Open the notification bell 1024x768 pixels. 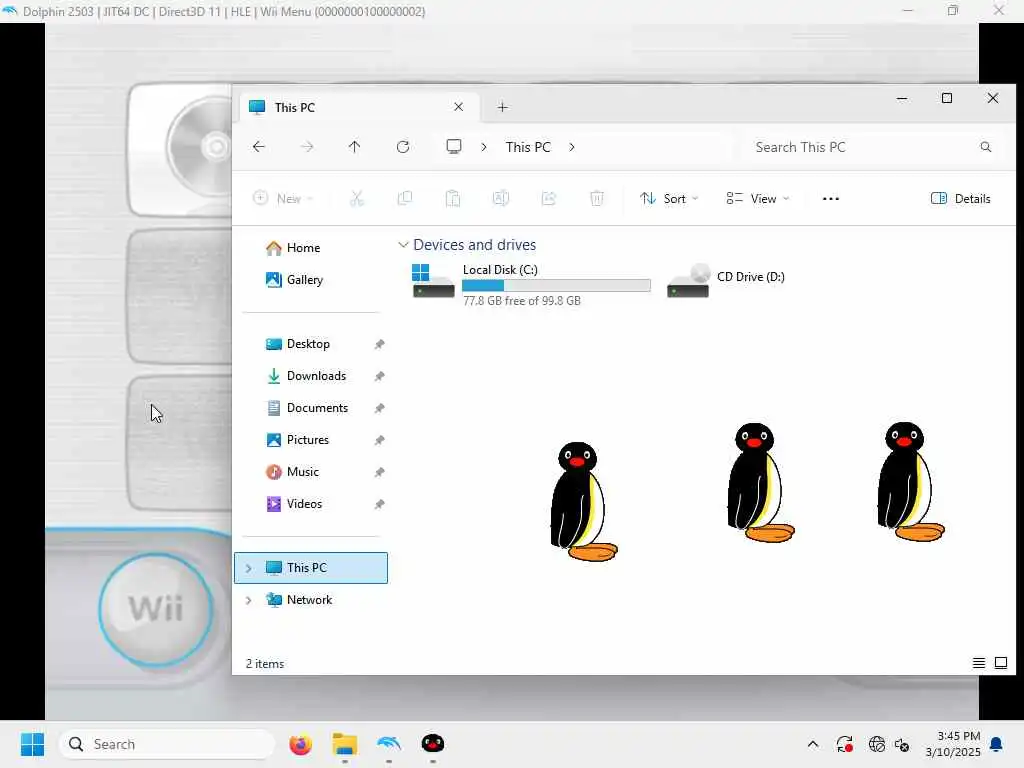pyautogui.click(x=997, y=744)
